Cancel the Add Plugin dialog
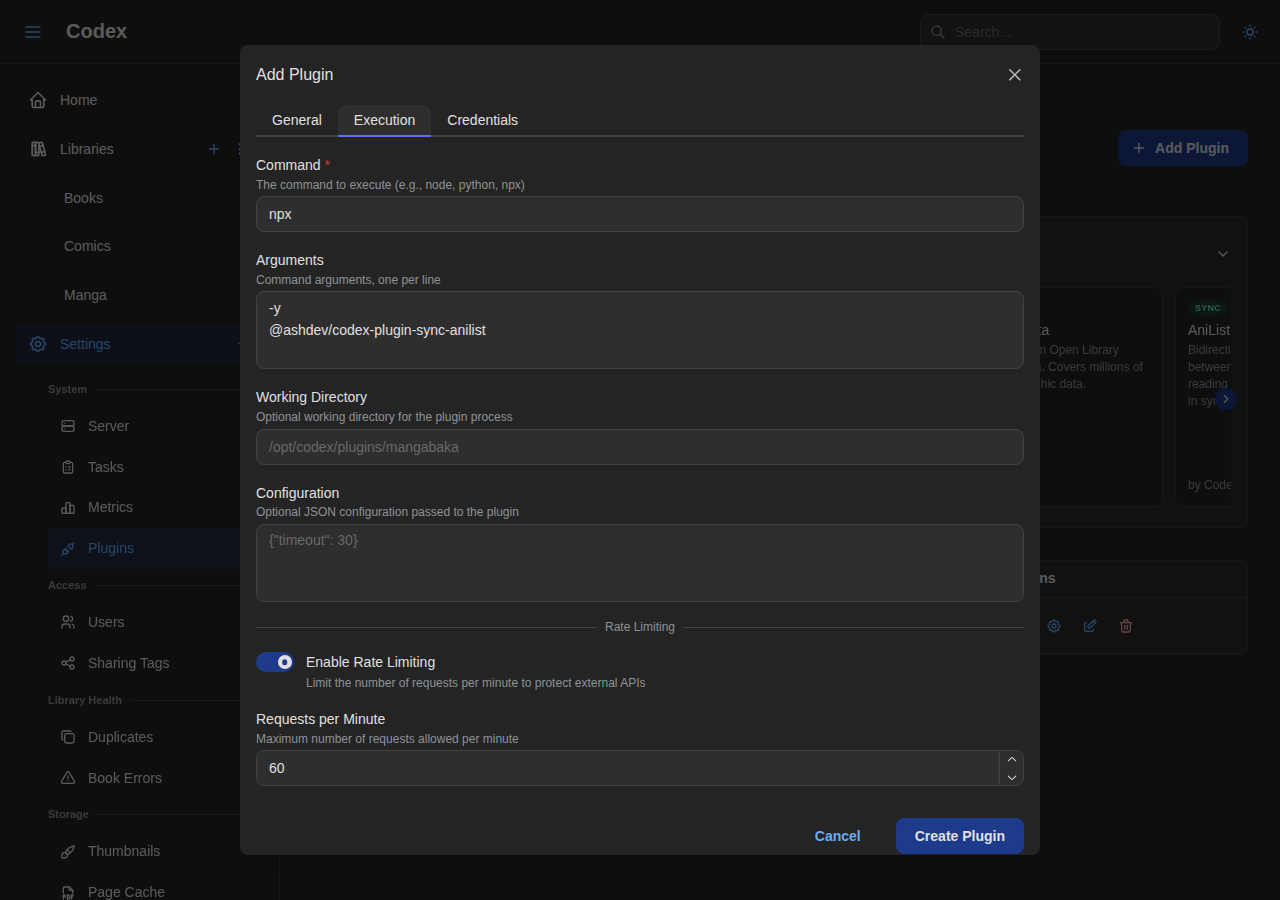Viewport: 1280px width, 900px height. (837, 836)
